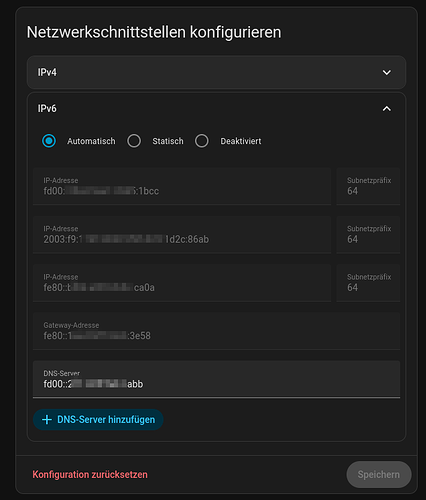Select the Automatisch radio button
Image resolution: width=426 pixels, height=500 pixels.
click(x=49, y=141)
